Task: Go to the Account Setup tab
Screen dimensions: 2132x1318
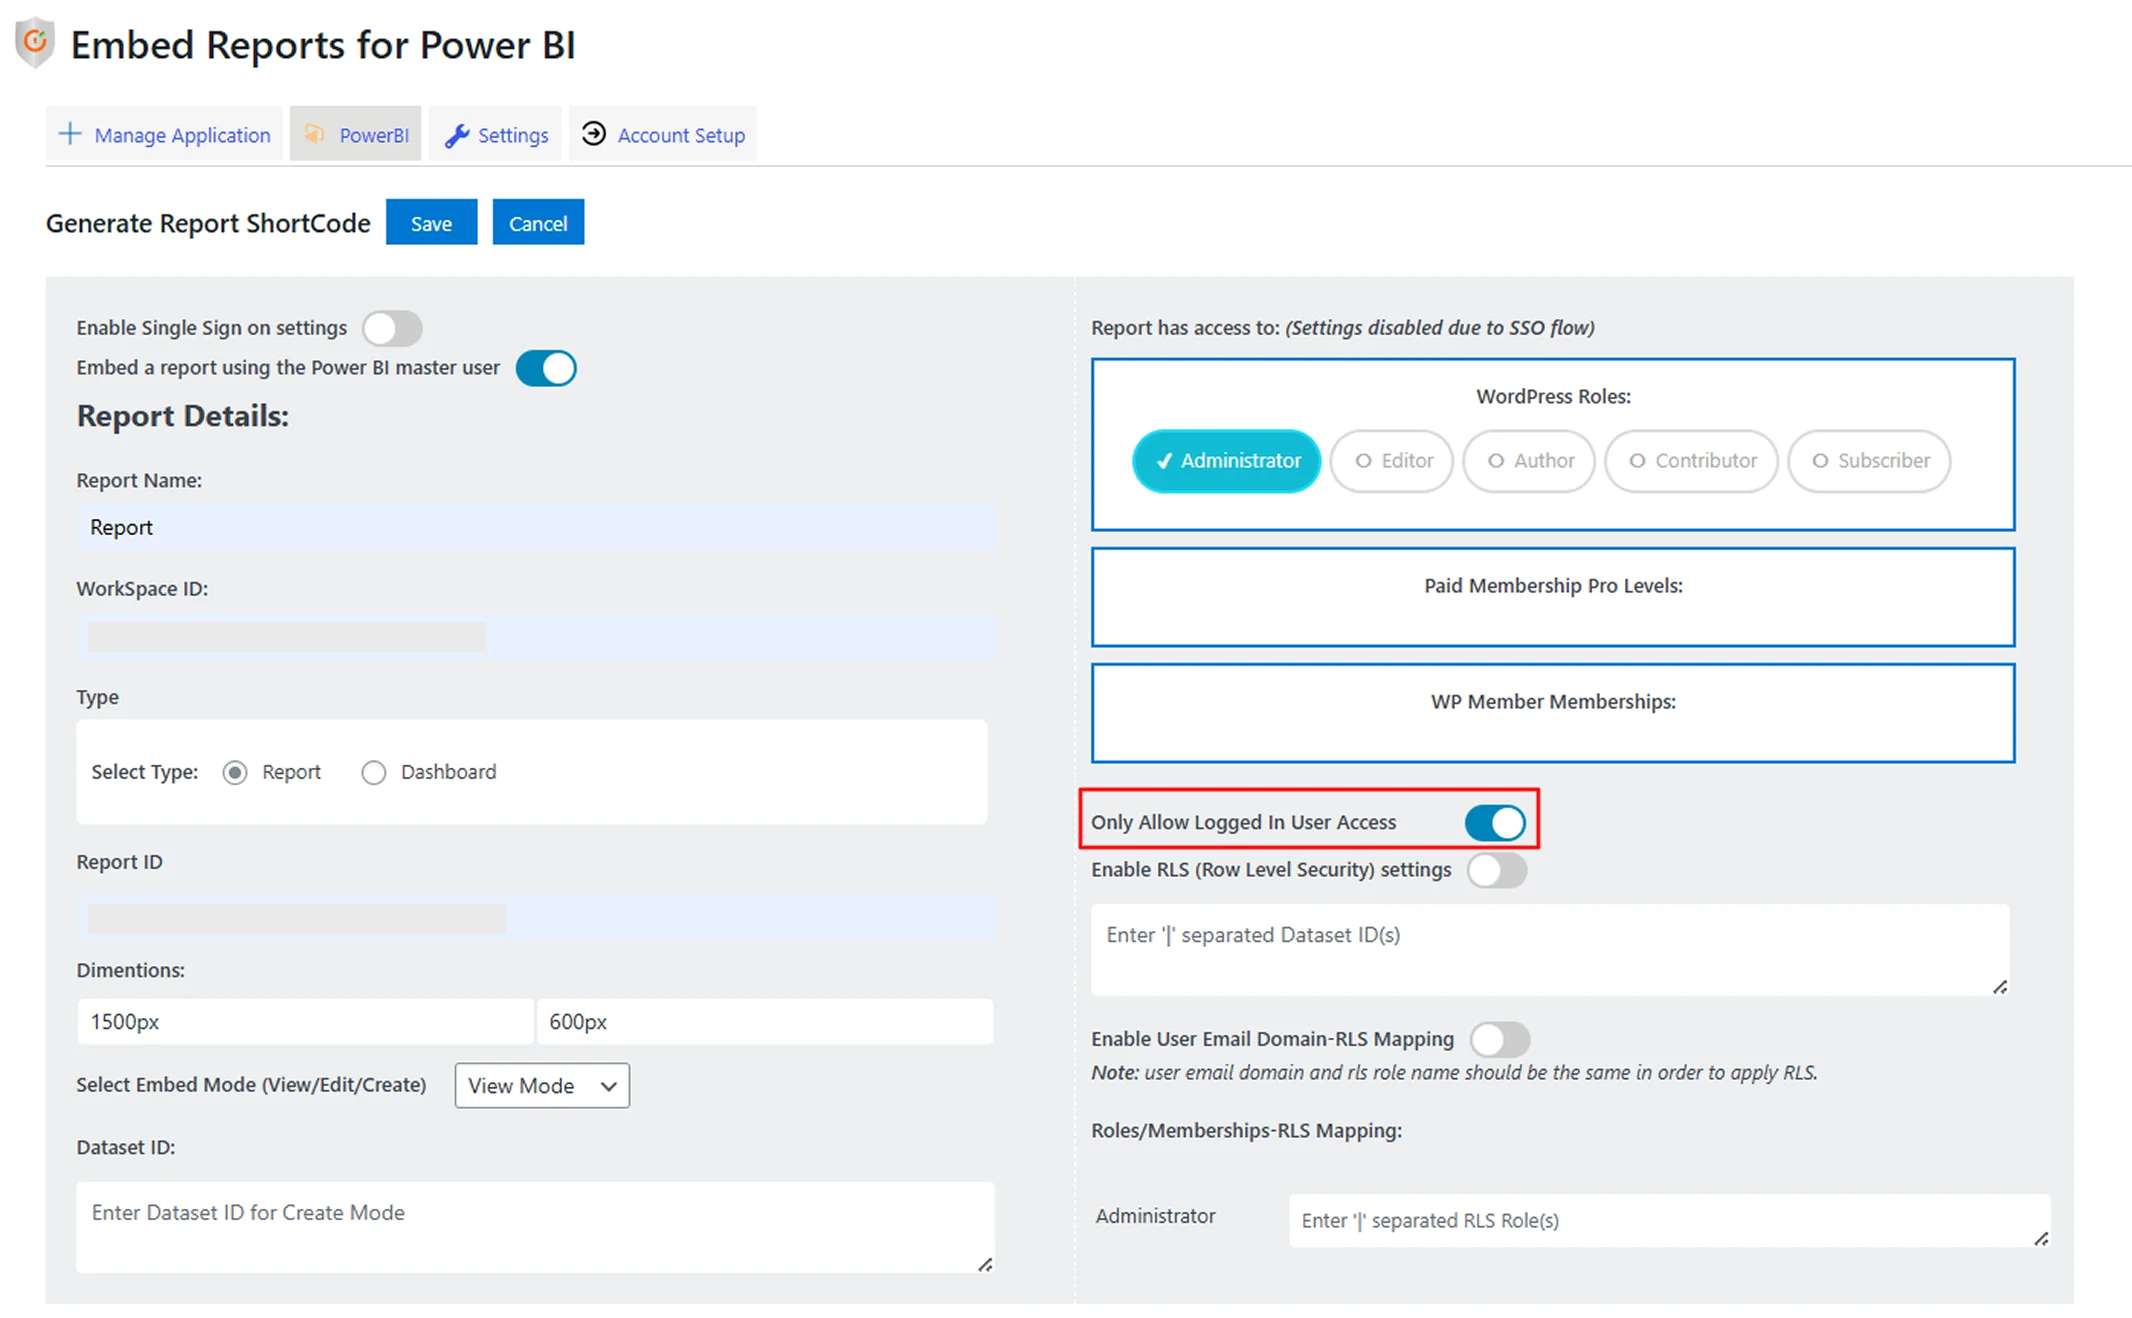Action: 663,134
